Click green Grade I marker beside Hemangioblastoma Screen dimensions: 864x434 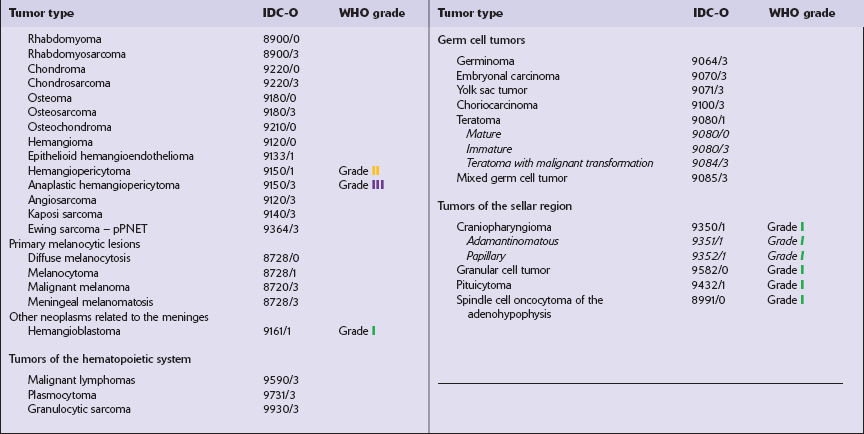[374, 330]
